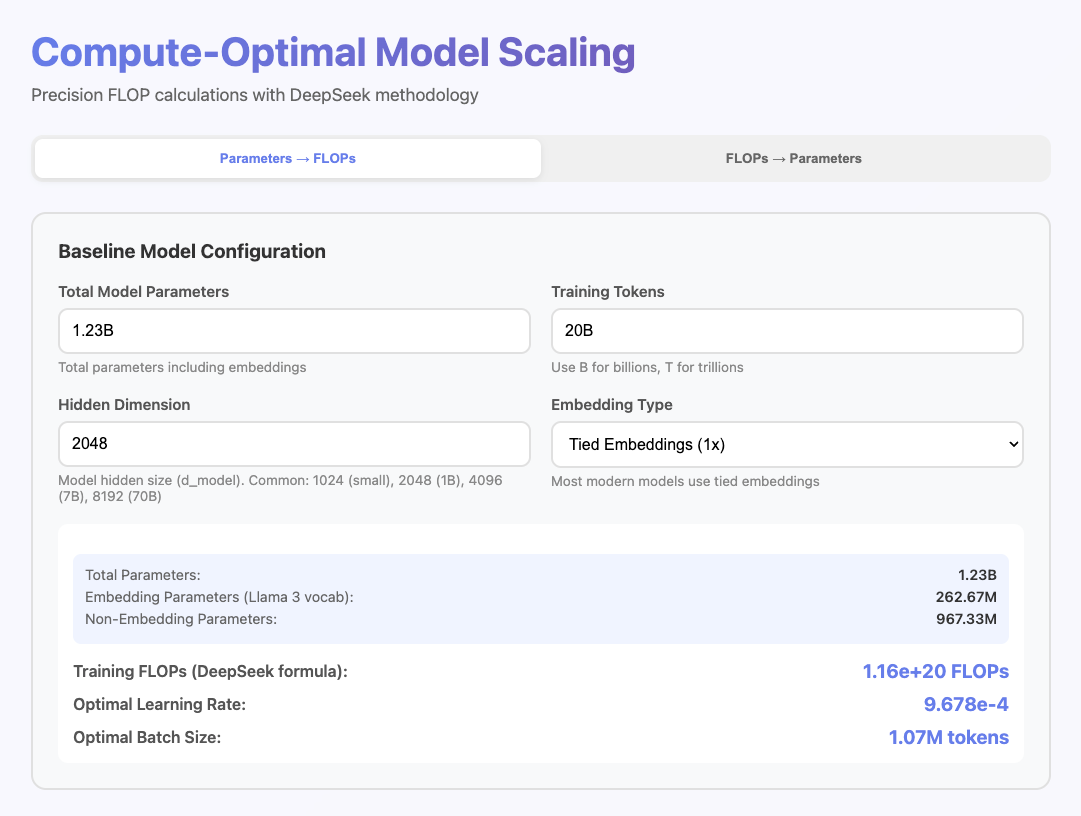Viewport: 1081px width, 816px height.
Task: Click the chevron arrow on Tied Embeddings selector
Action: [1014, 444]
